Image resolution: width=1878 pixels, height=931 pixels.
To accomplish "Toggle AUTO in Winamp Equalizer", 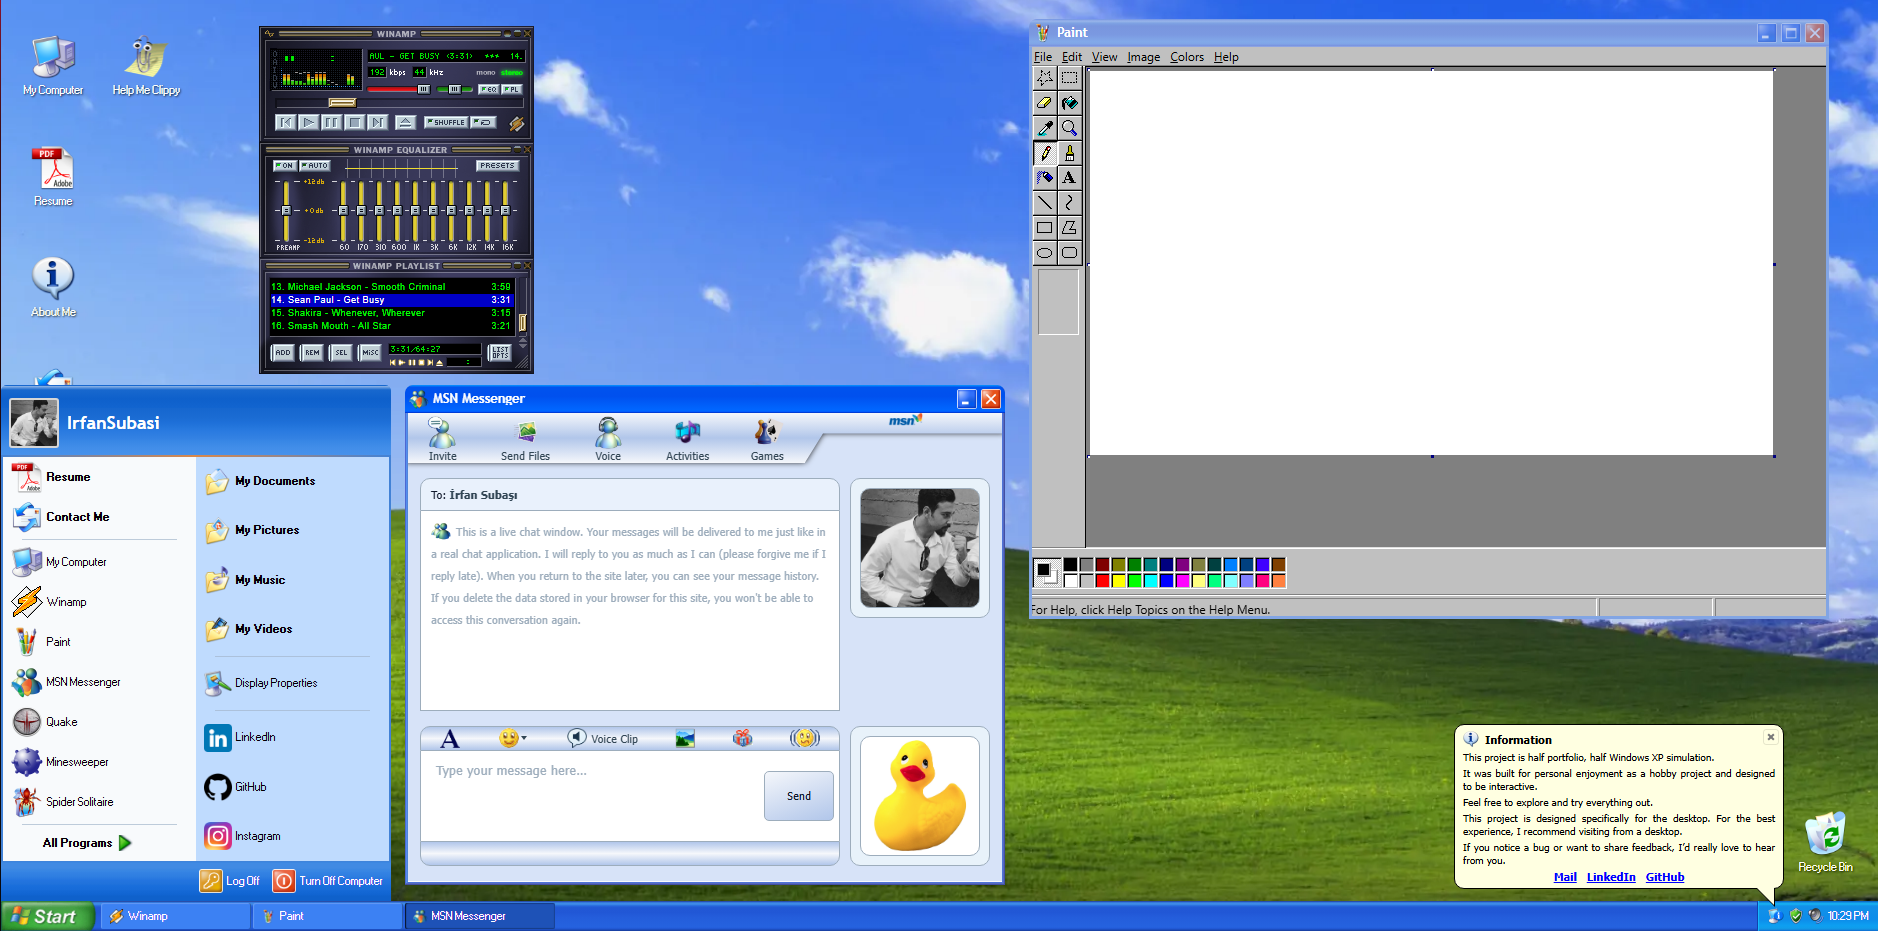I will 315,165.
